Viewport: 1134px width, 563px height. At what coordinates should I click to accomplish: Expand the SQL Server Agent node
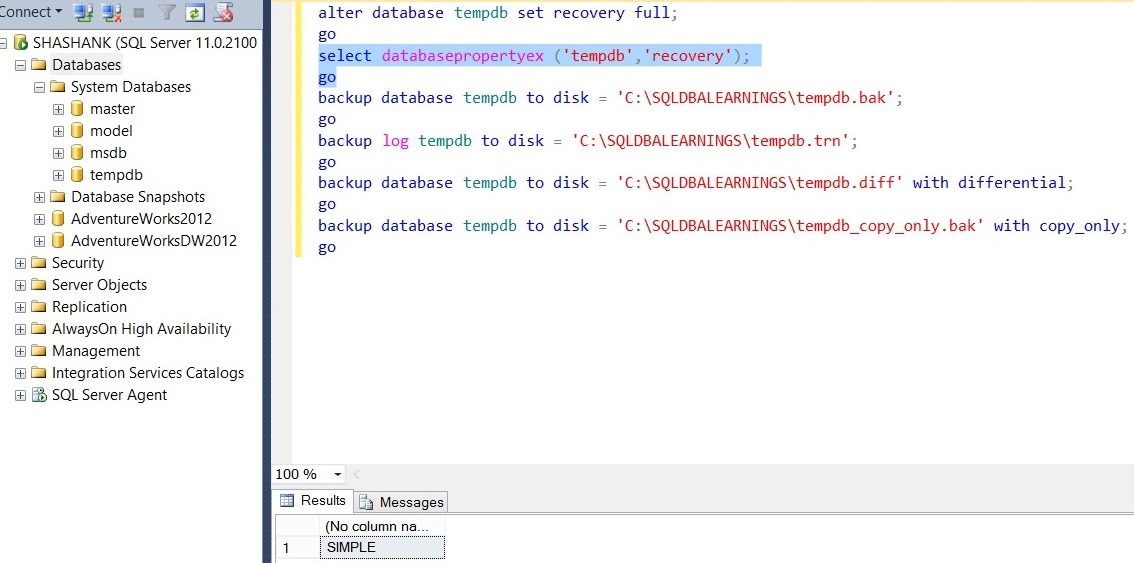tap(20, 395)
